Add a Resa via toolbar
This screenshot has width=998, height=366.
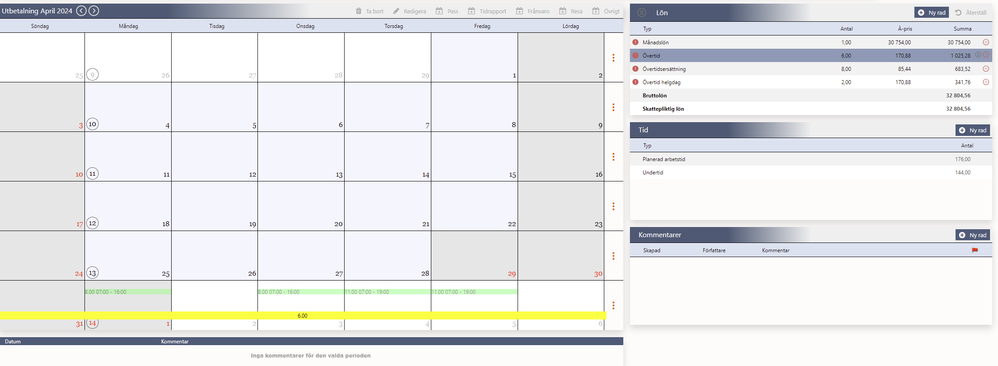pyautogui.click(x=571, y=11)
